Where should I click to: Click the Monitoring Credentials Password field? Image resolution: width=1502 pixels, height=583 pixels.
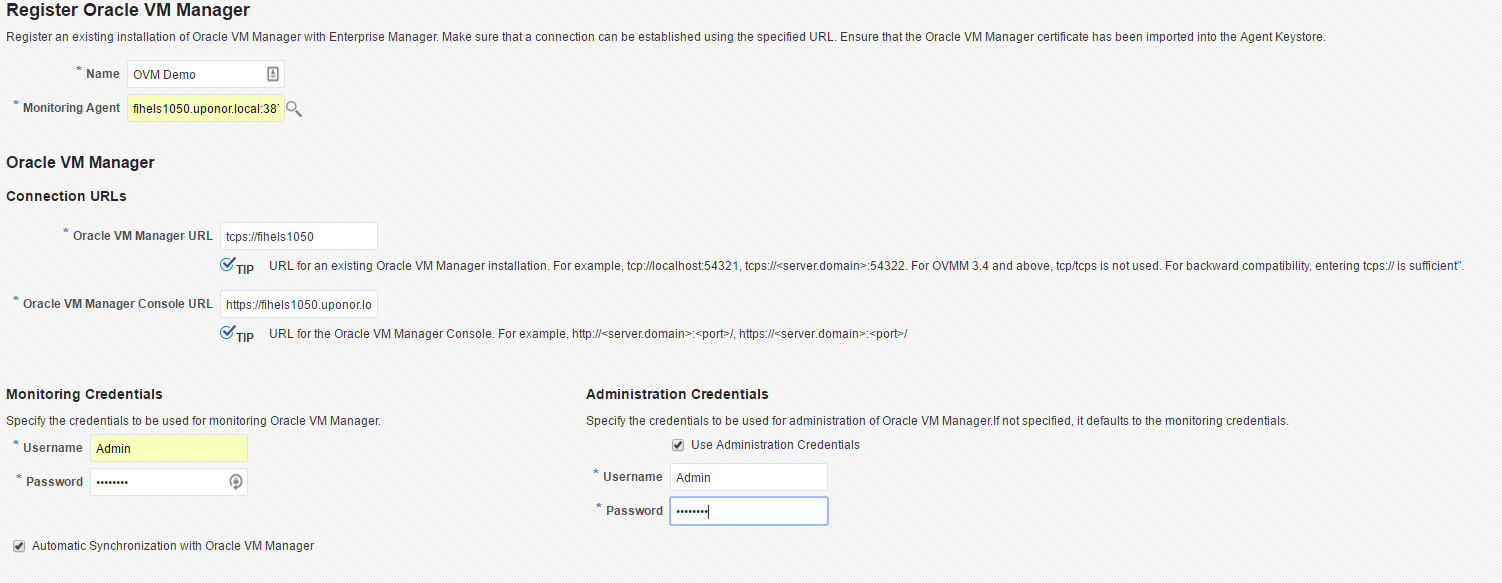pos(169,482)
